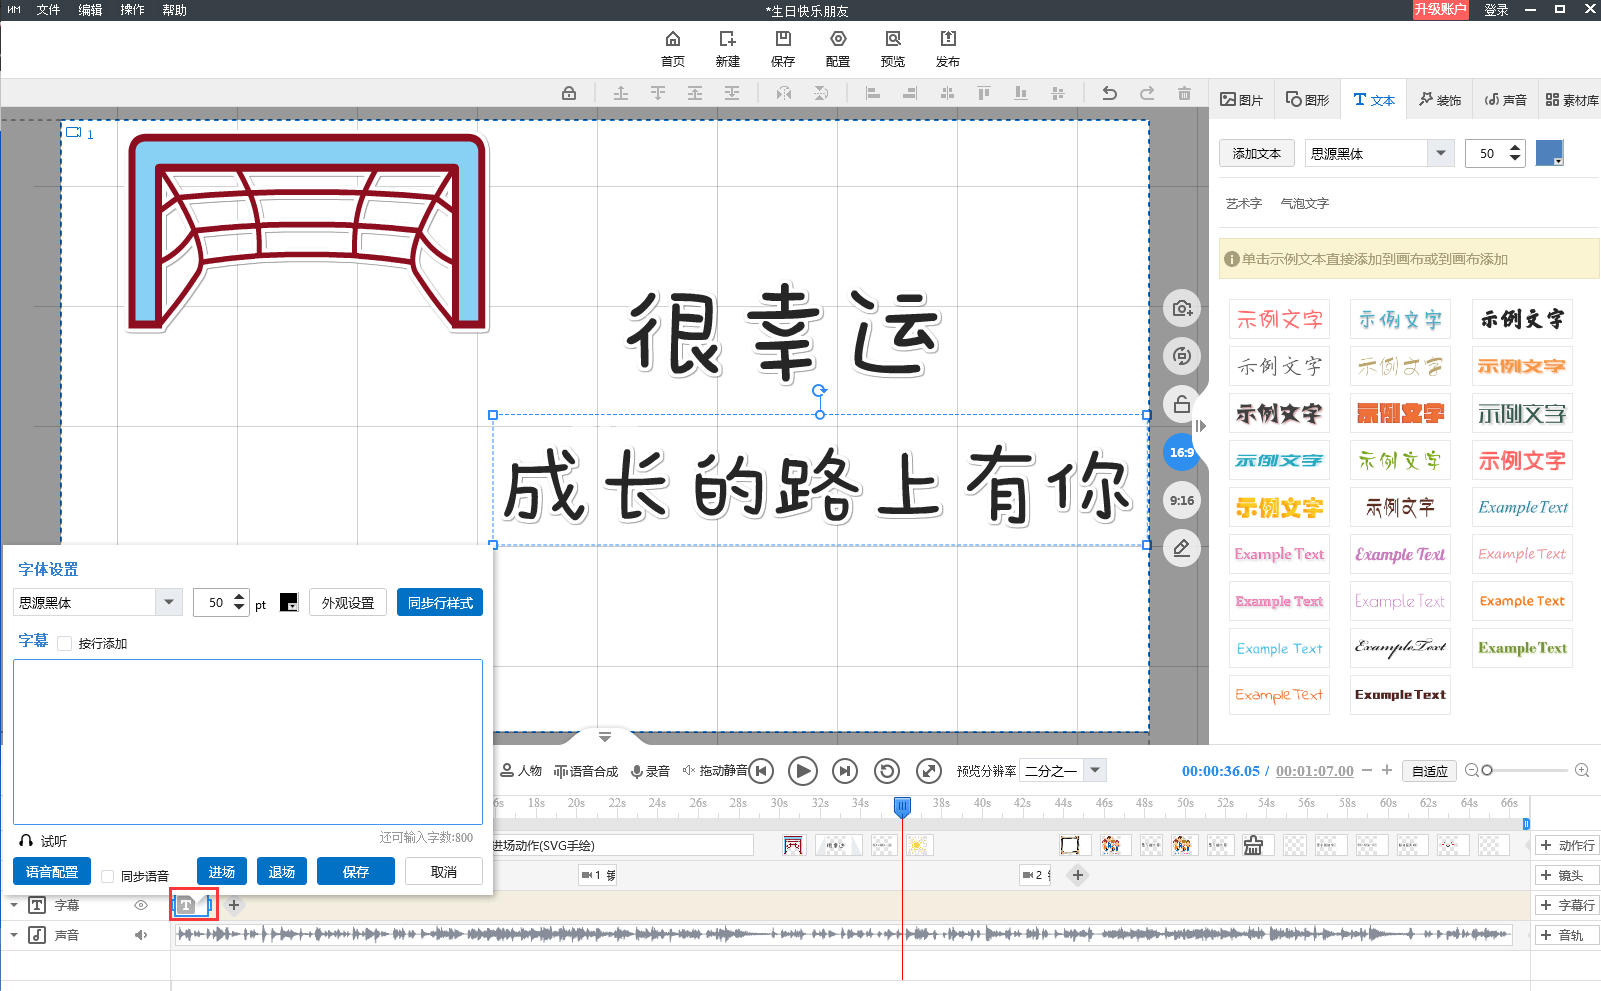Enable the 按行添加 checkbox
This screenshot has width=1601, height=991.
click(x=65, y=643)
